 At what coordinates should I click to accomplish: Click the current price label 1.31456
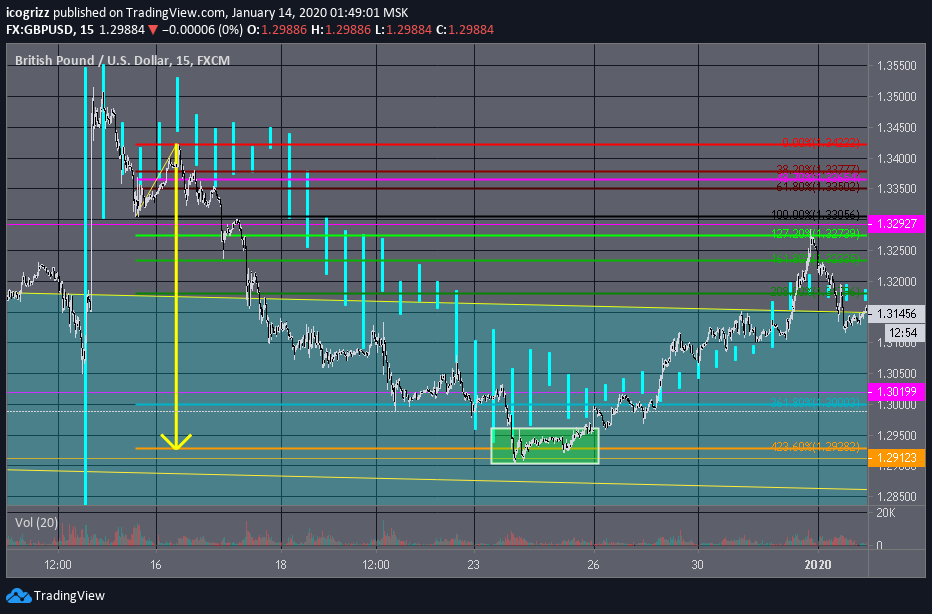[897, 314]
